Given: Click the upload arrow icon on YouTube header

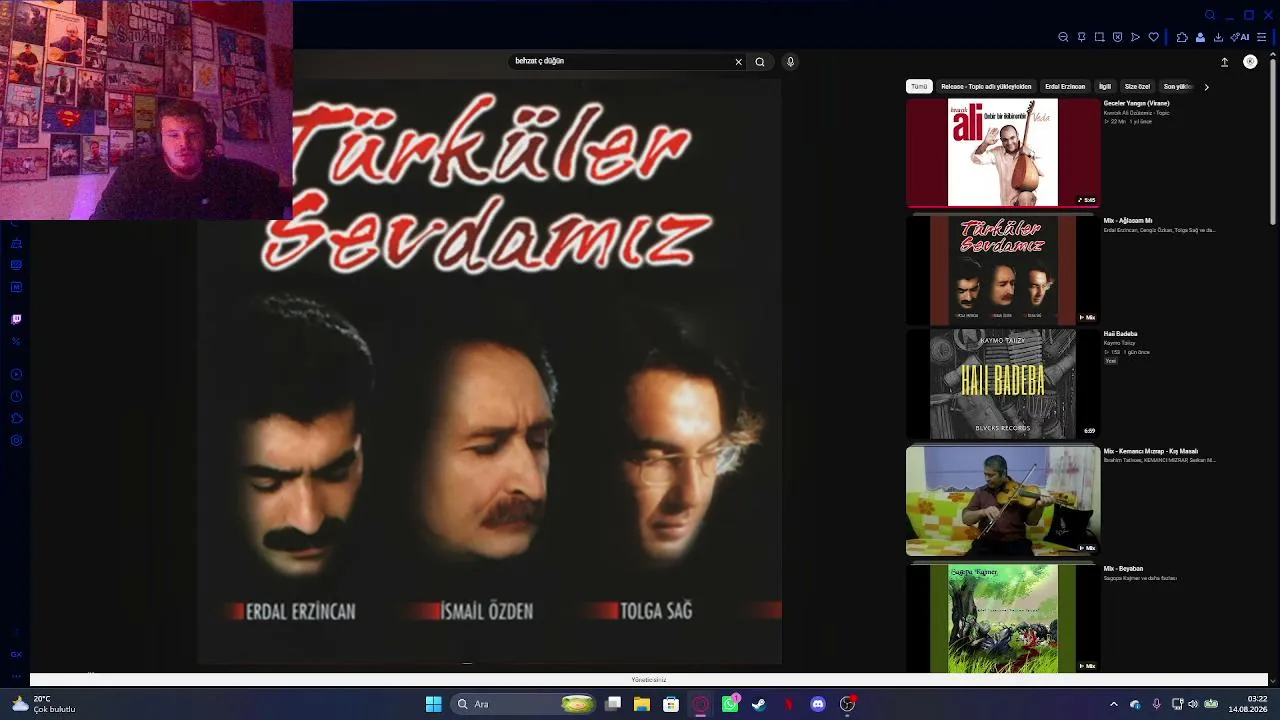Looking at the screenshot, I should click(1224, 62).
